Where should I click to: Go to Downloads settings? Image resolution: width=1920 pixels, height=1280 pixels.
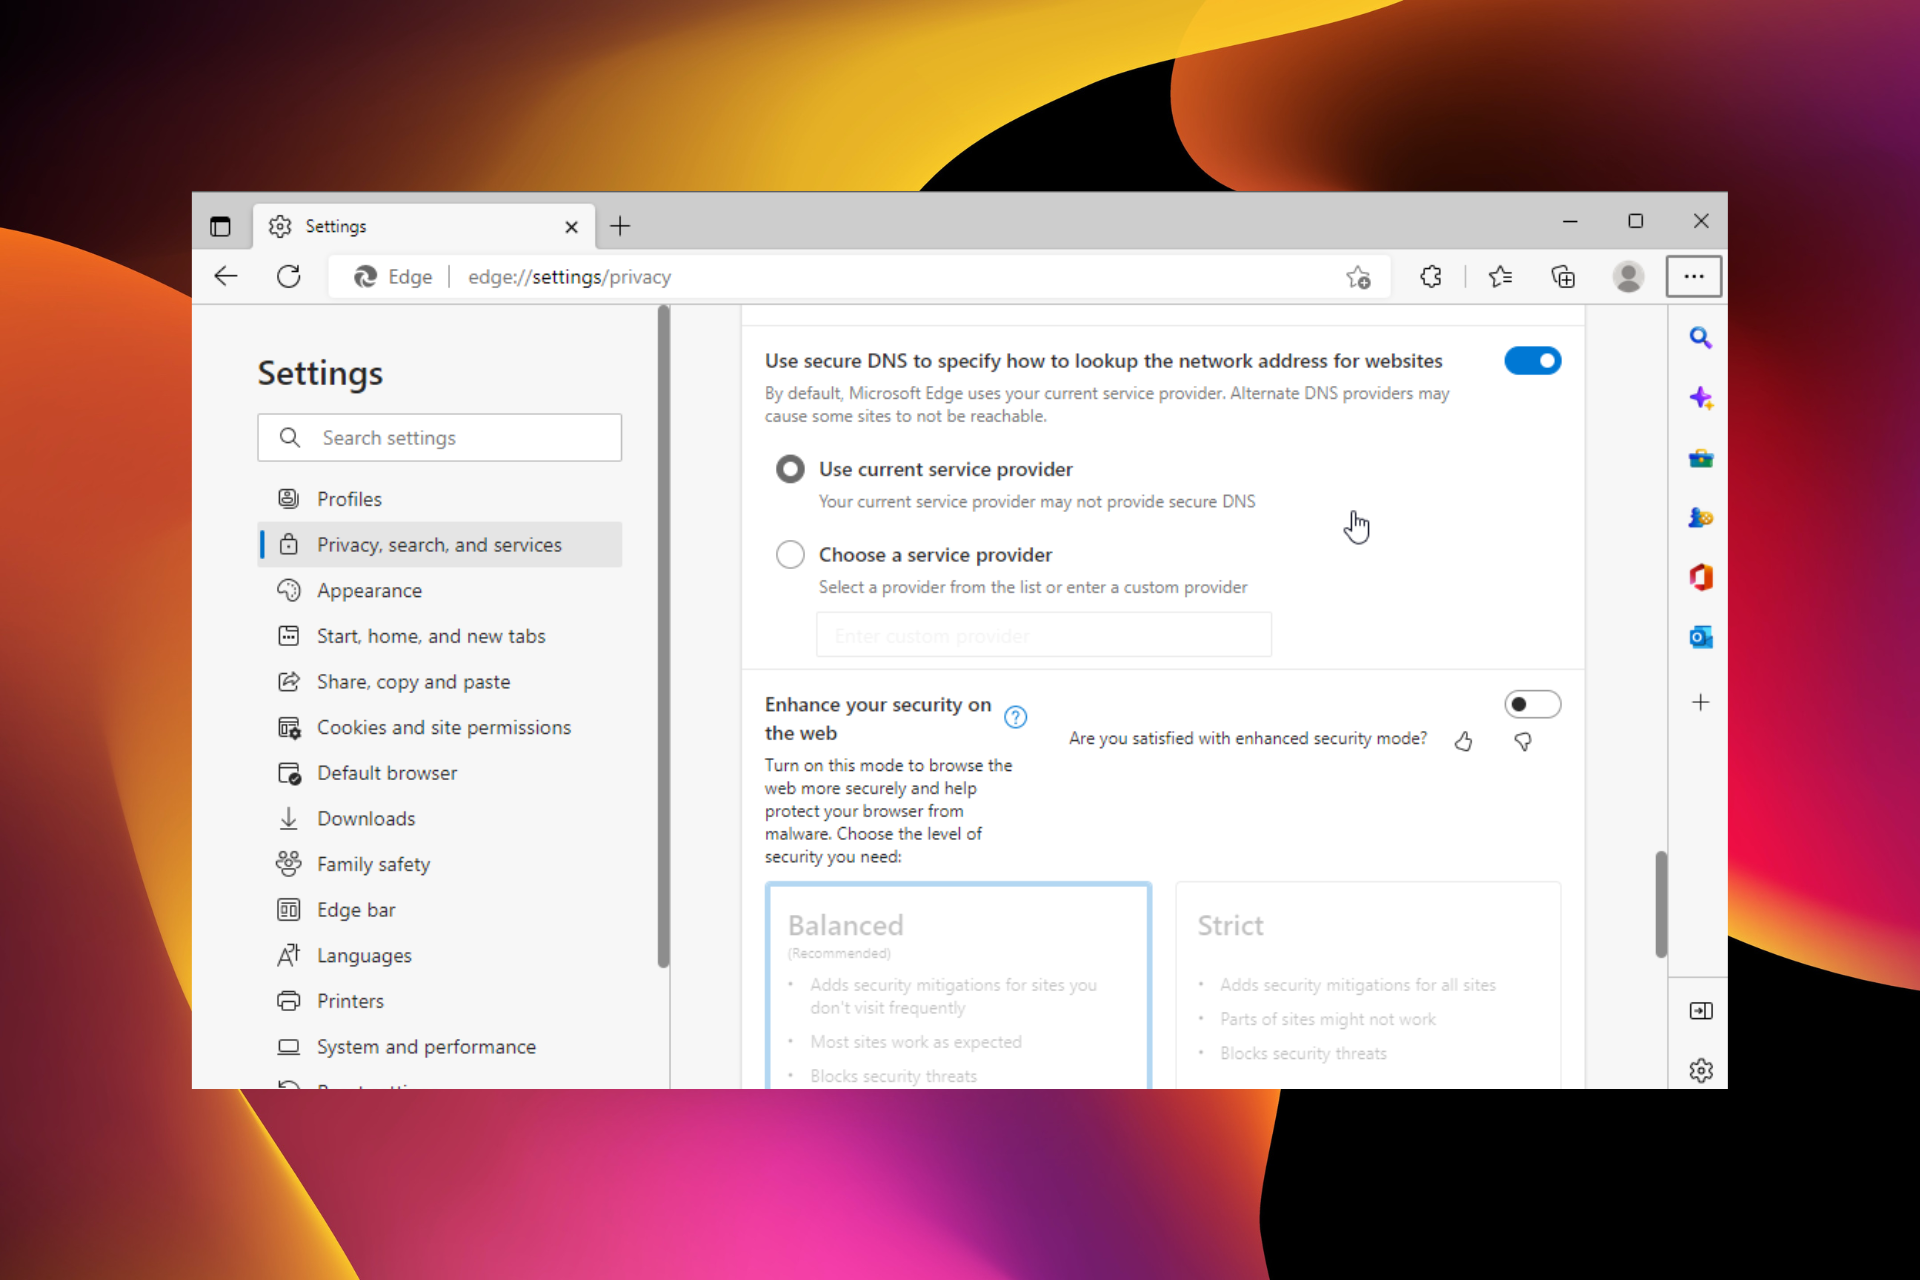(439, 818)
